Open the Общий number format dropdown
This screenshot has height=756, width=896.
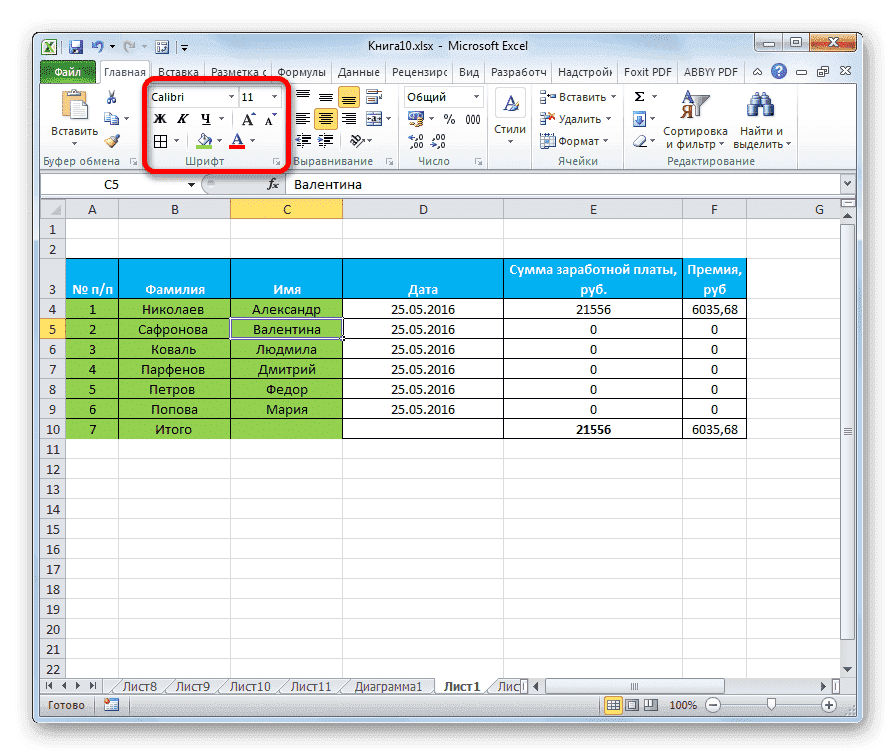pos(470,96)
